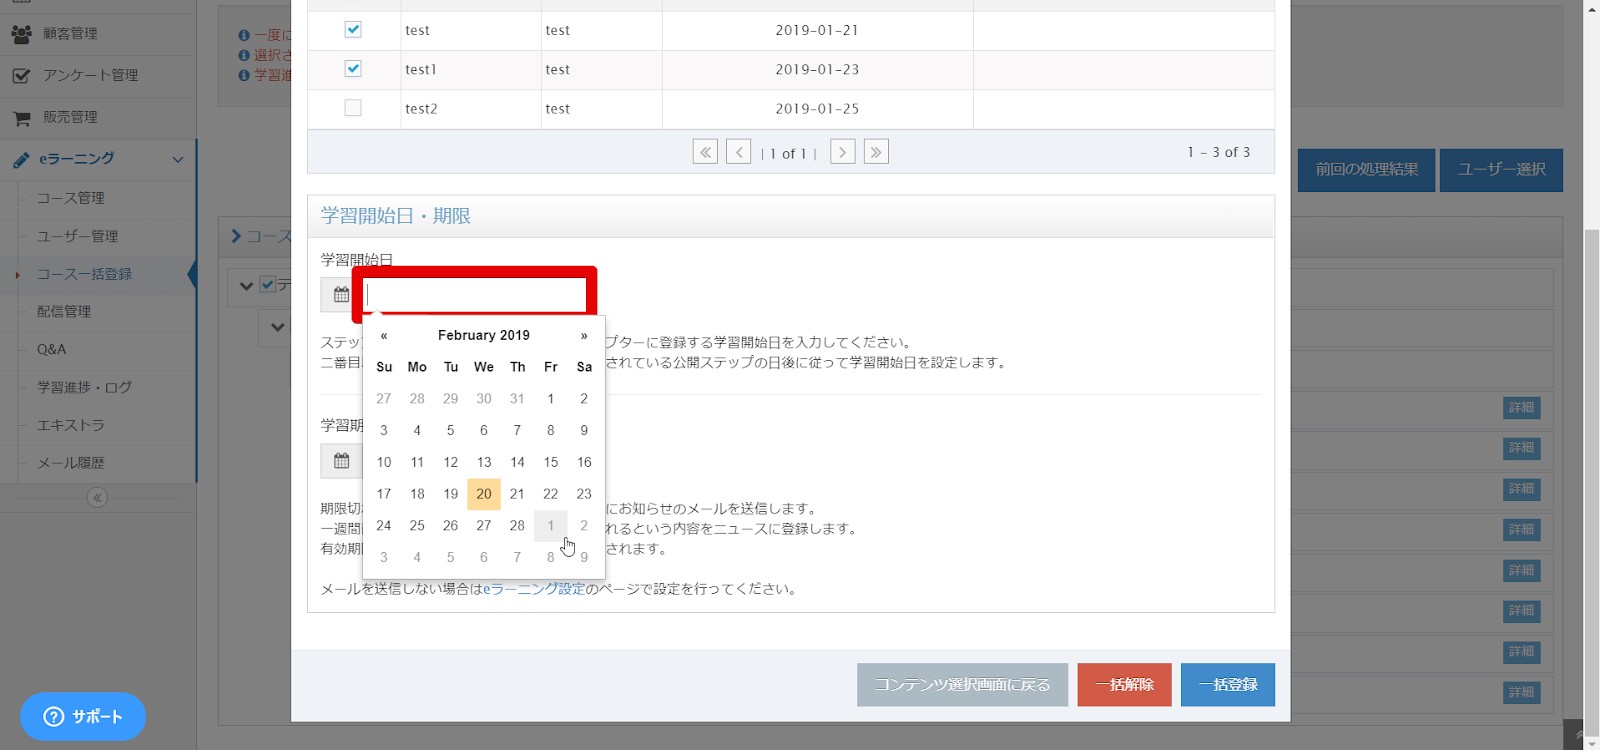Check the checkbox for user test2
The width and height of the screenshot is (1600, 750).
[353, 107]
